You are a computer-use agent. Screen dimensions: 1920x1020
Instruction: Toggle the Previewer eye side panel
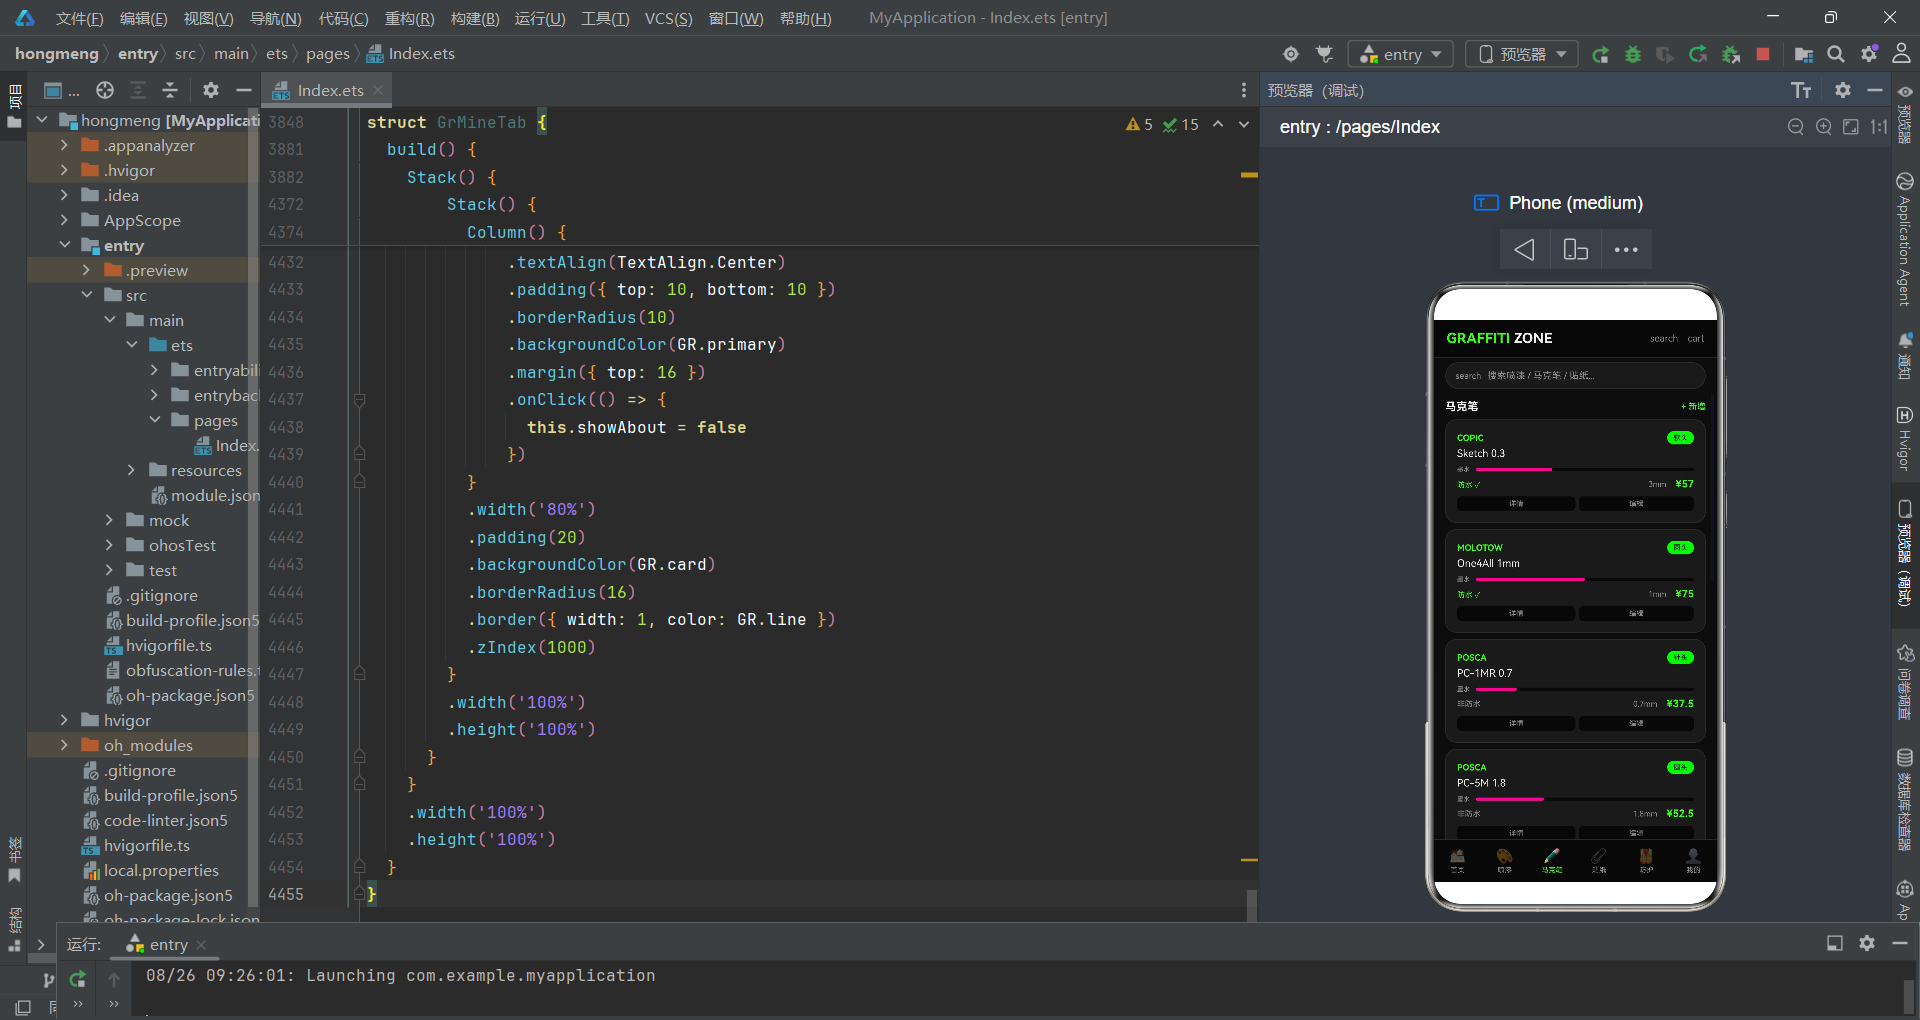(x=1905, y=92)
